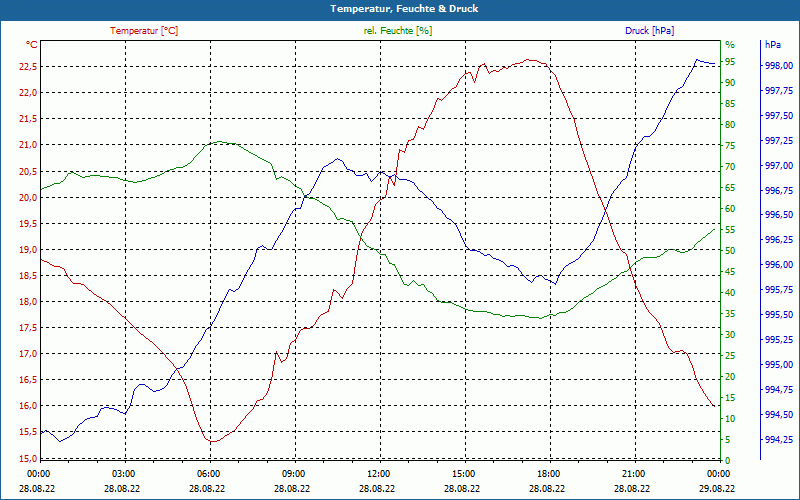Click the green "65" humidity axis value
The width and height of the screenshot is (800, 500).
coord(730,188)
